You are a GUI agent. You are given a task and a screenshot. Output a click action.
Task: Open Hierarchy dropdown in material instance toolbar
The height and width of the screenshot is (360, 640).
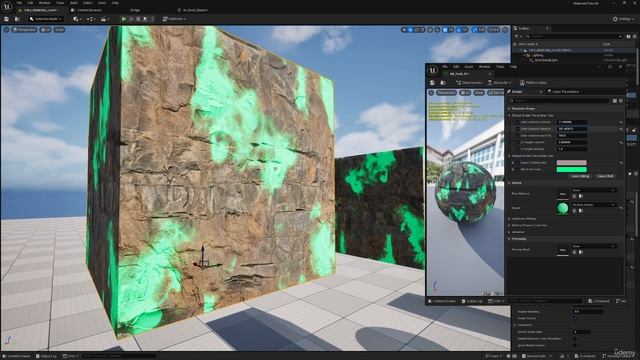[x=499, y=83]
